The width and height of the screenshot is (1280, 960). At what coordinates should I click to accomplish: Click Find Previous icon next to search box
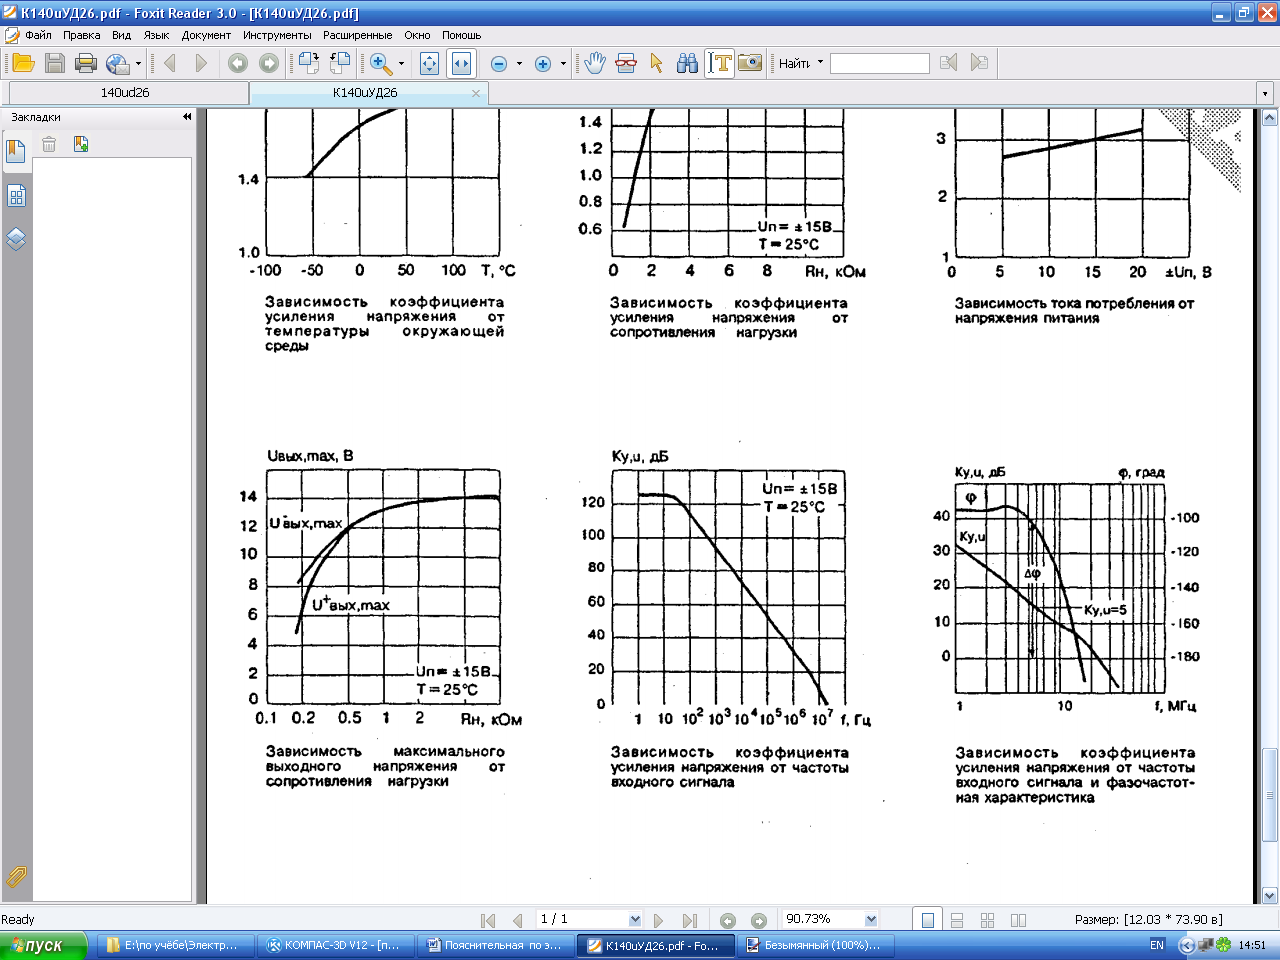(x=949, y=63)
